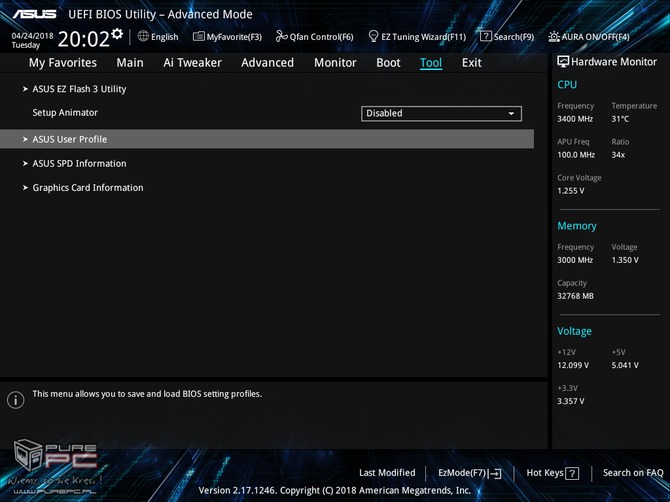Open the Ai Tweaker tab
This screenshot has height=502, width=670.
click(192, 63)
